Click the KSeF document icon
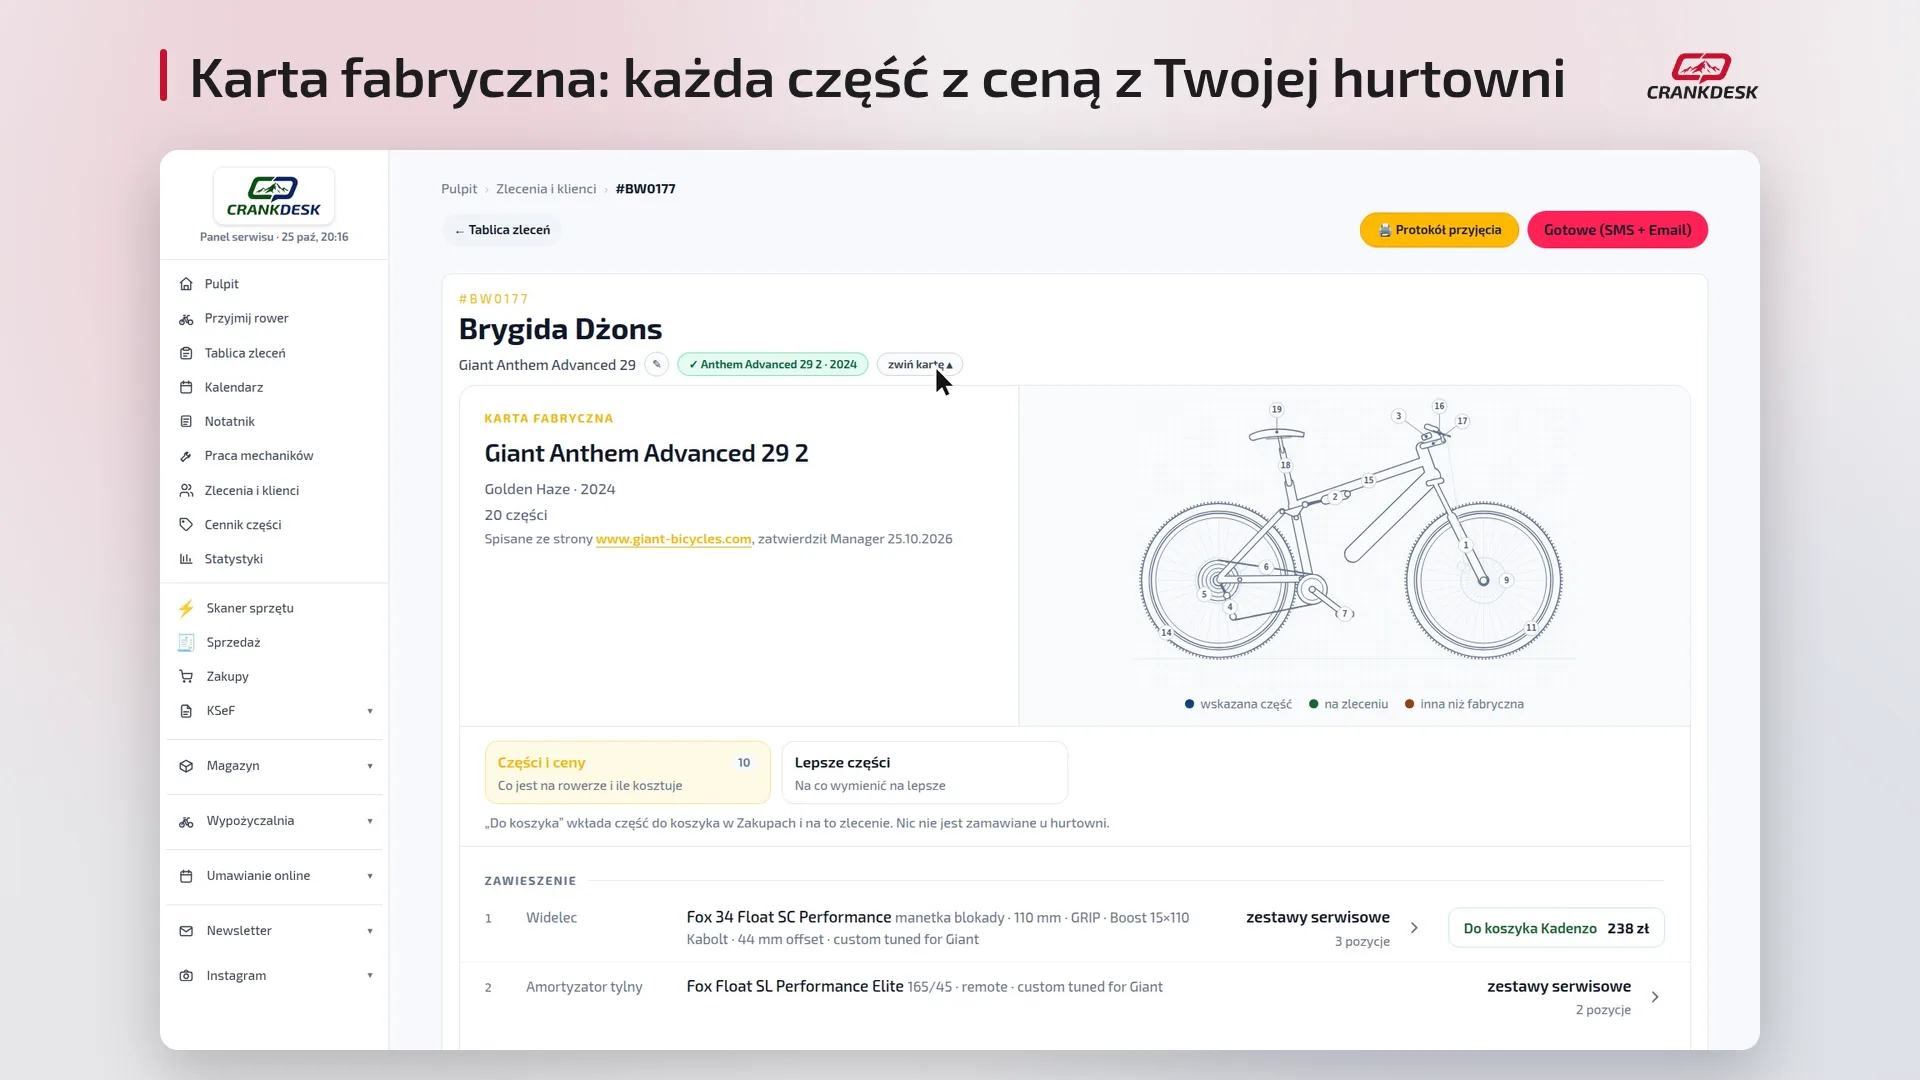This screenshot has width=1920, height=1080. point(186,711)
